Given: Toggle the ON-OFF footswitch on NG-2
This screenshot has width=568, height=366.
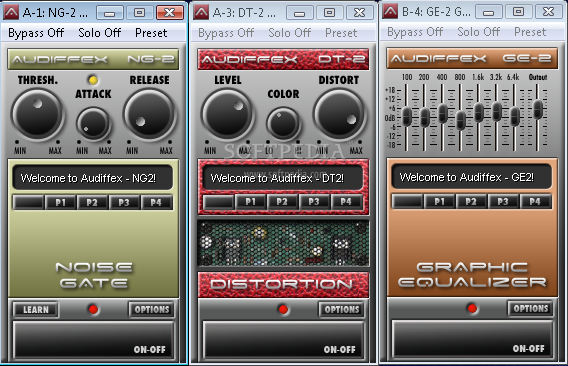Looking at the screenshot, I should pyautogui.click(x=94, y=340).
